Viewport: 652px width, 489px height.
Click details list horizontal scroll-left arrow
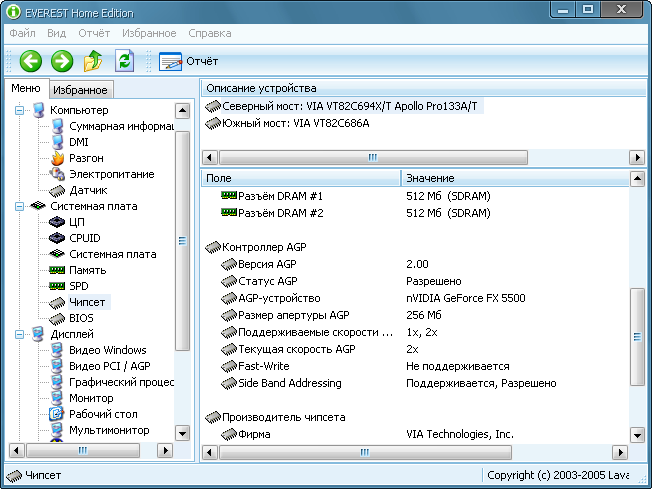click(x=209, y=452)
